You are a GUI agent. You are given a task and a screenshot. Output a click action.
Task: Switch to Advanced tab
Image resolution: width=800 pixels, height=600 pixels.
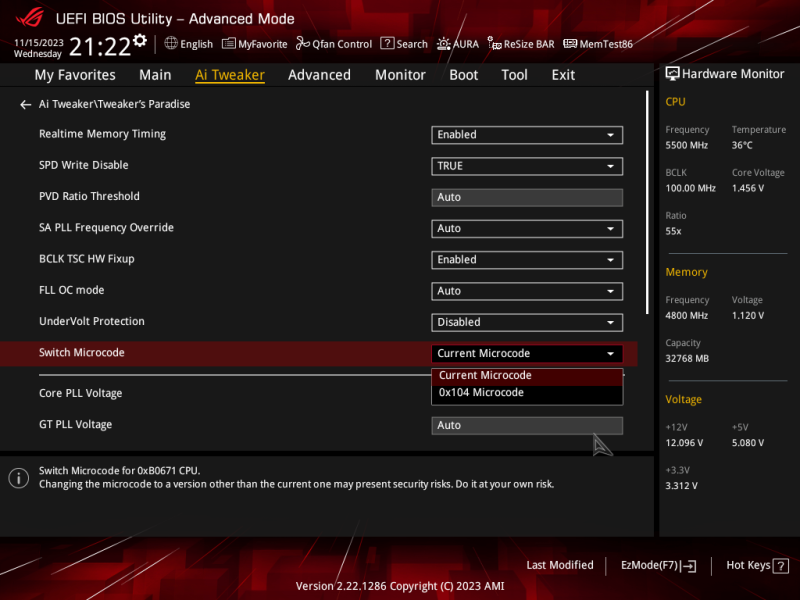(x=319, y=75)
